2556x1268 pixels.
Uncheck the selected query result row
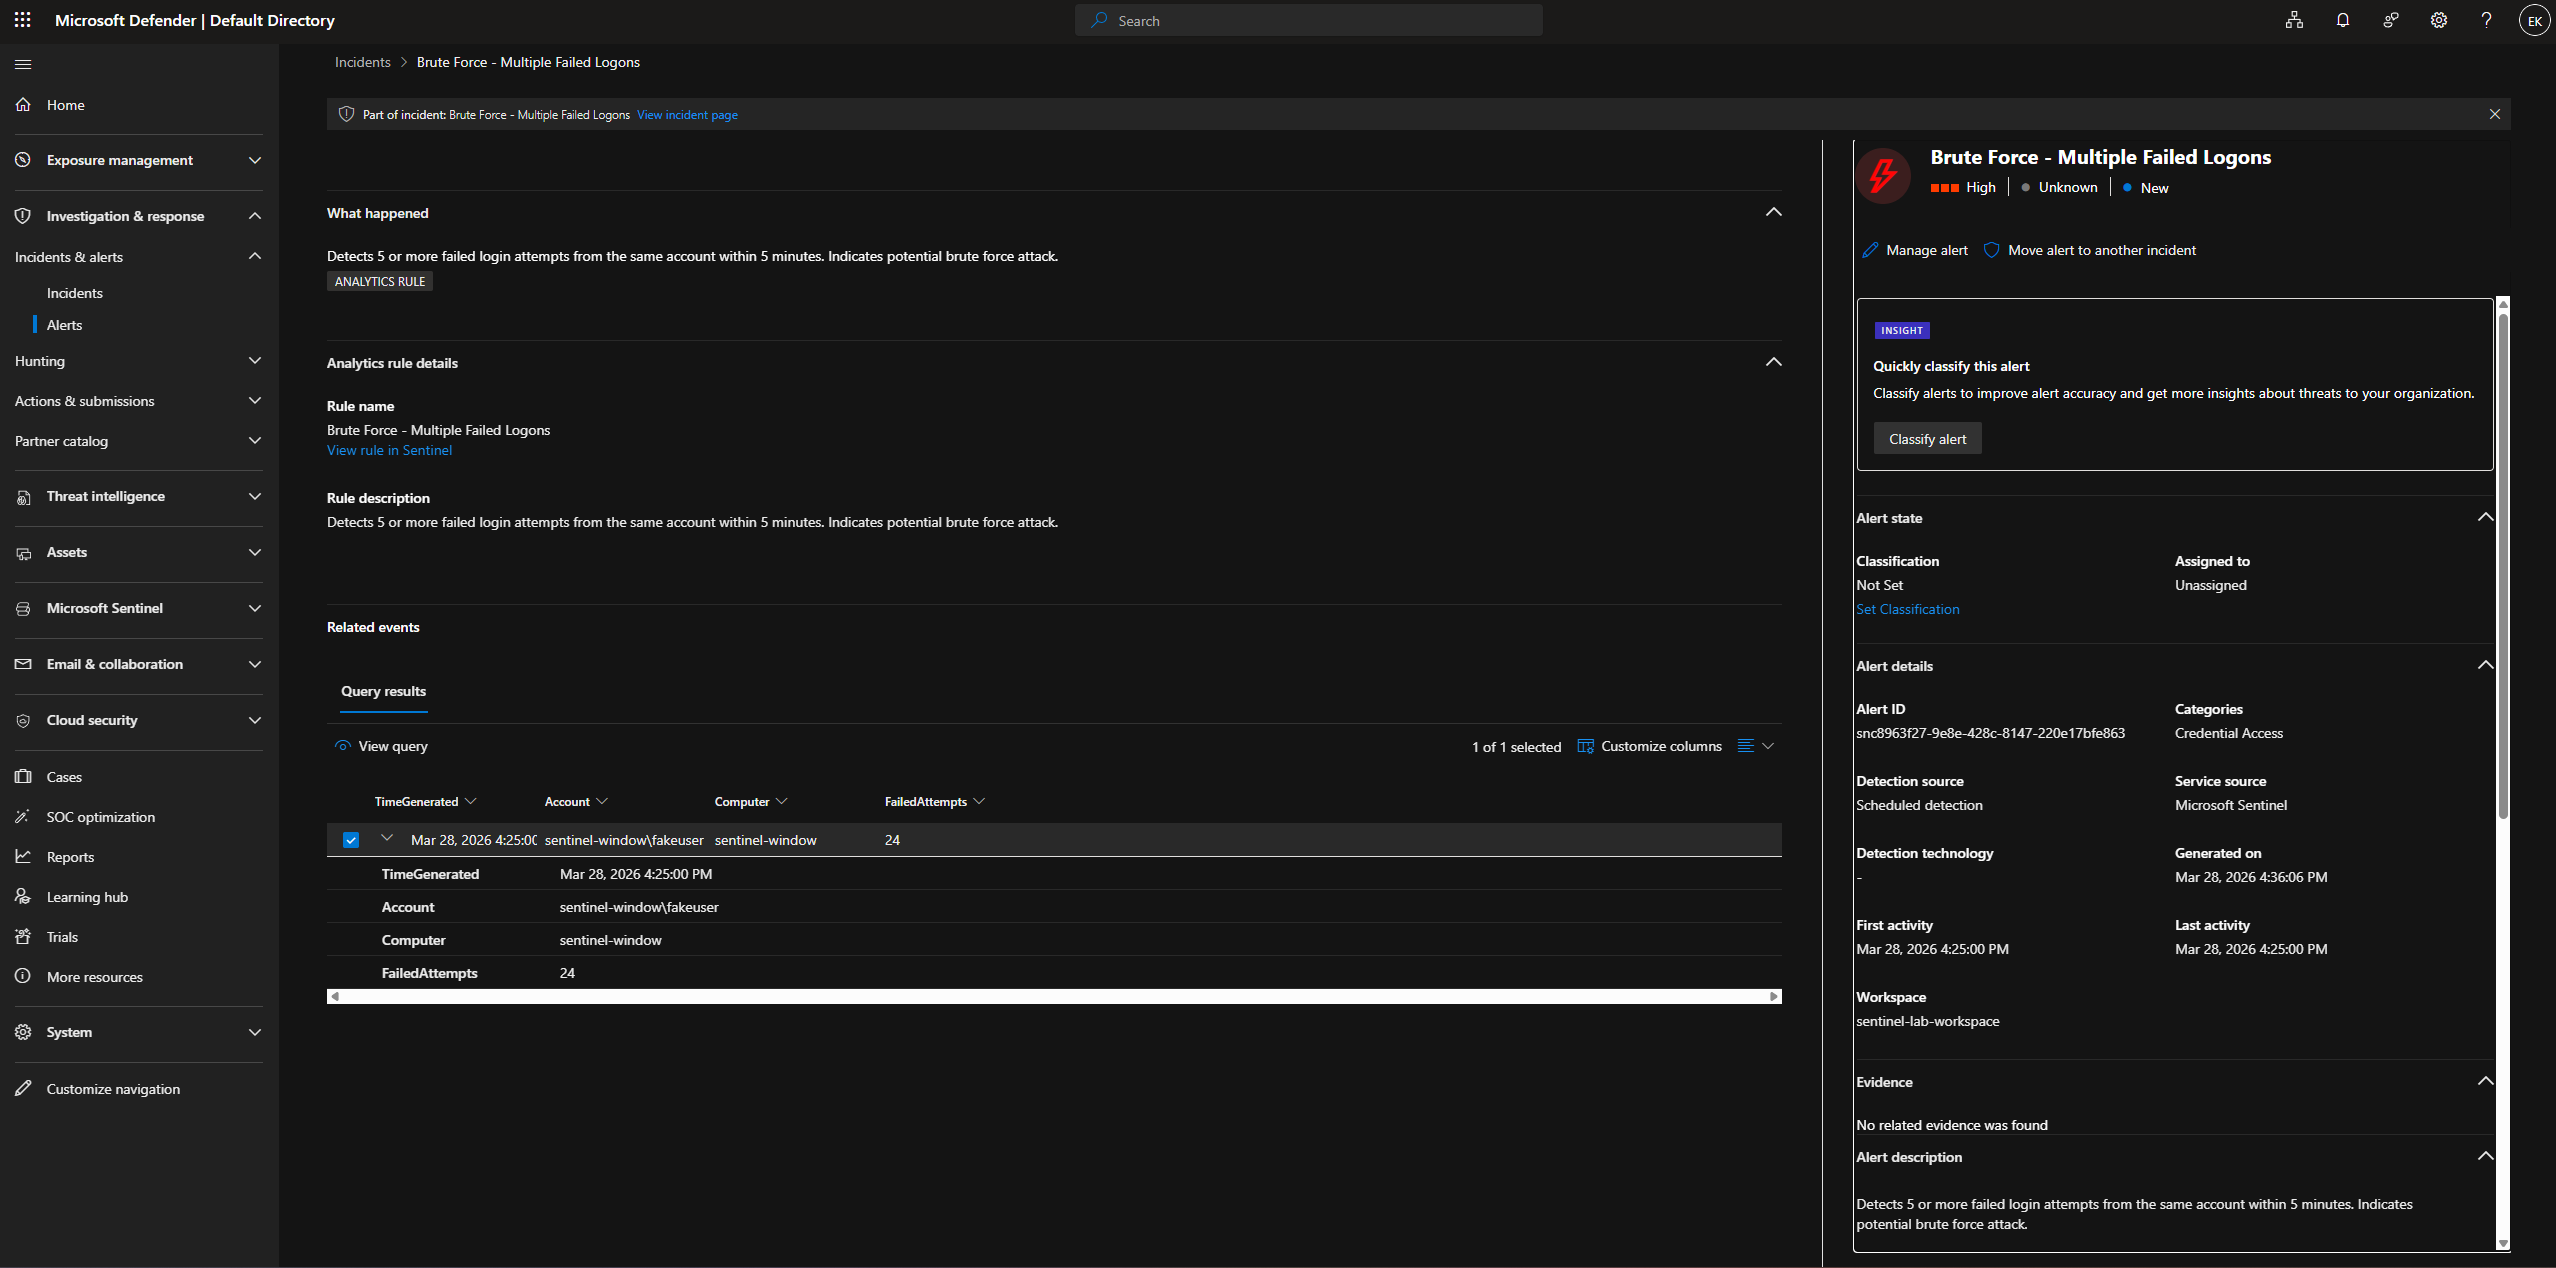pos(351,840)
